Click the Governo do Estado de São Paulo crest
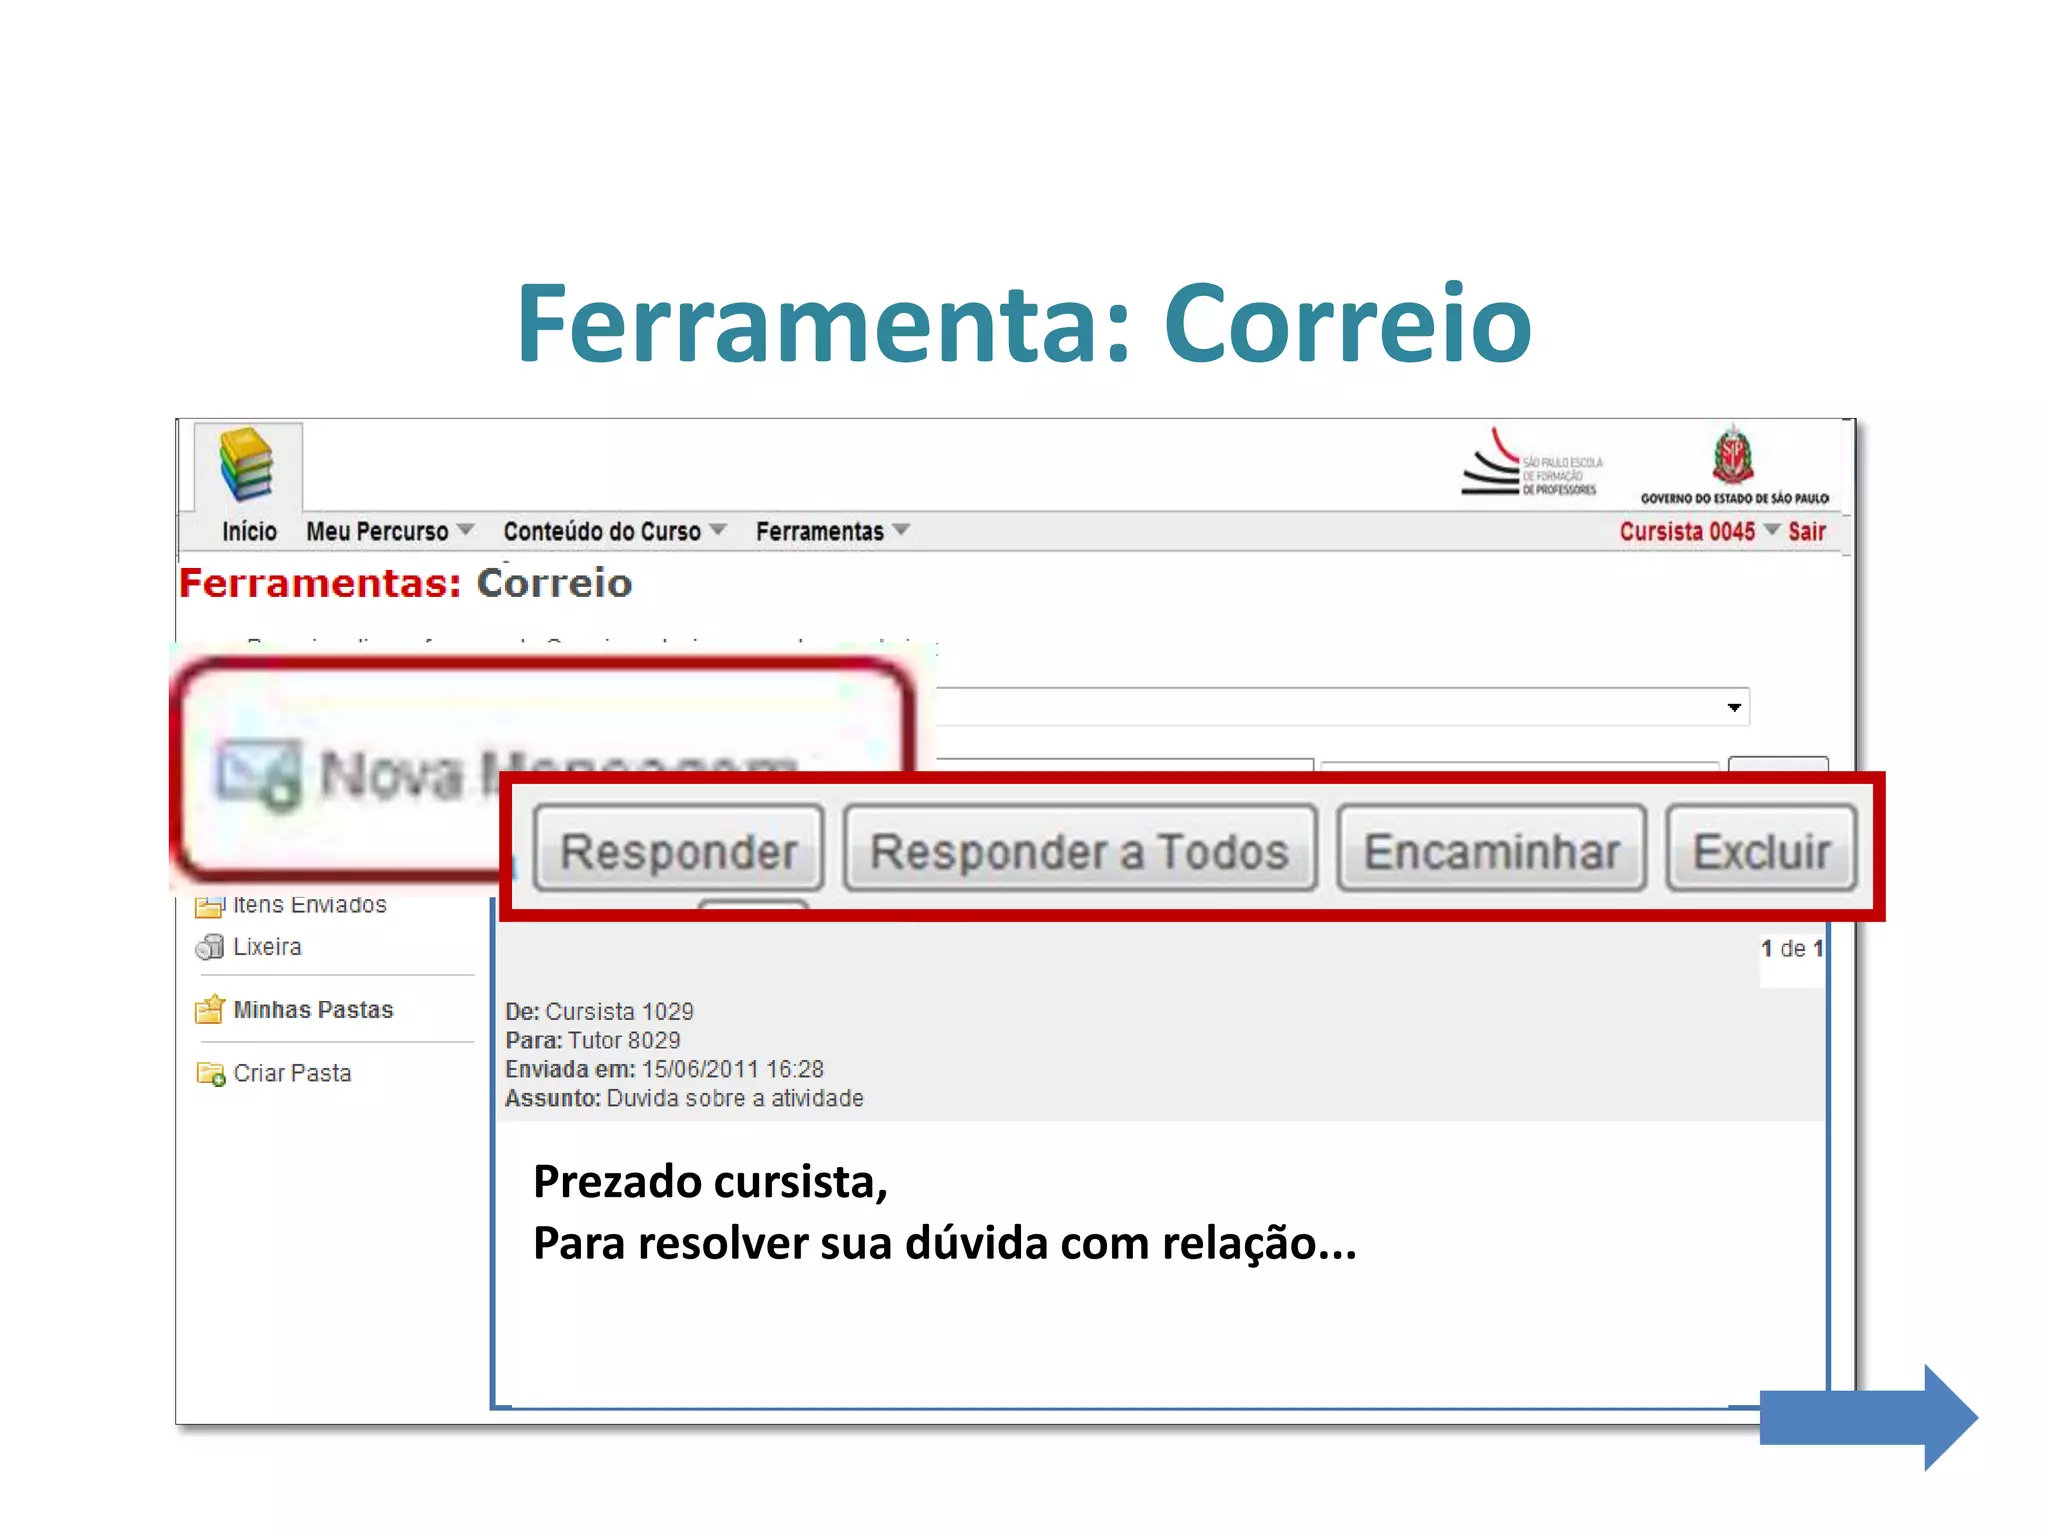The height and width of the screenshot is (1536, 2048). [1734, 465]
